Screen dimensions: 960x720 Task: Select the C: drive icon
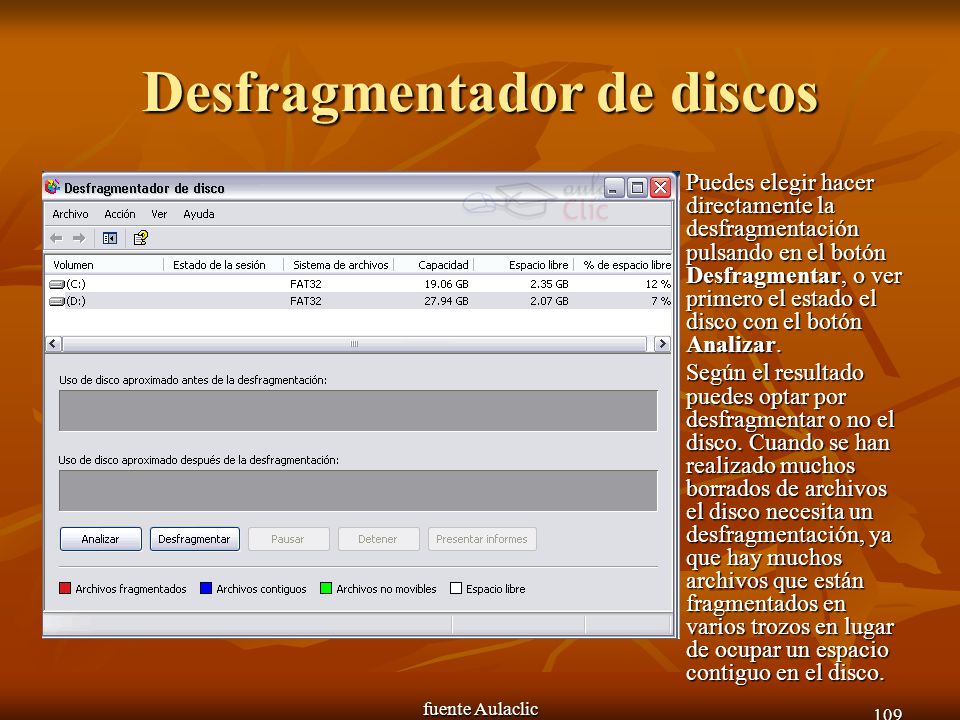tap(57, 284)
